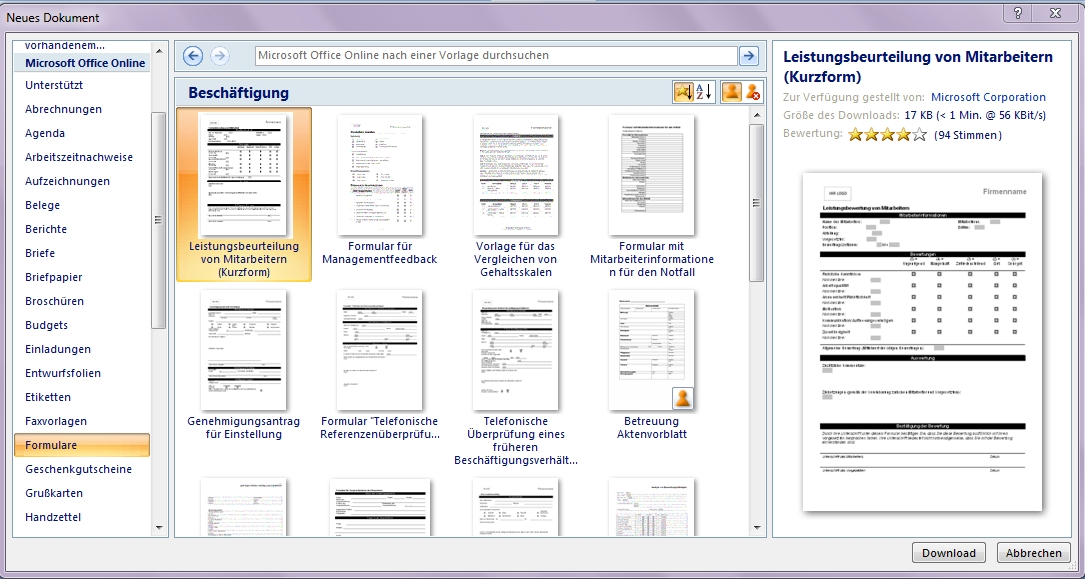Show customer-submitted templates icon

(x=732, y=92)
